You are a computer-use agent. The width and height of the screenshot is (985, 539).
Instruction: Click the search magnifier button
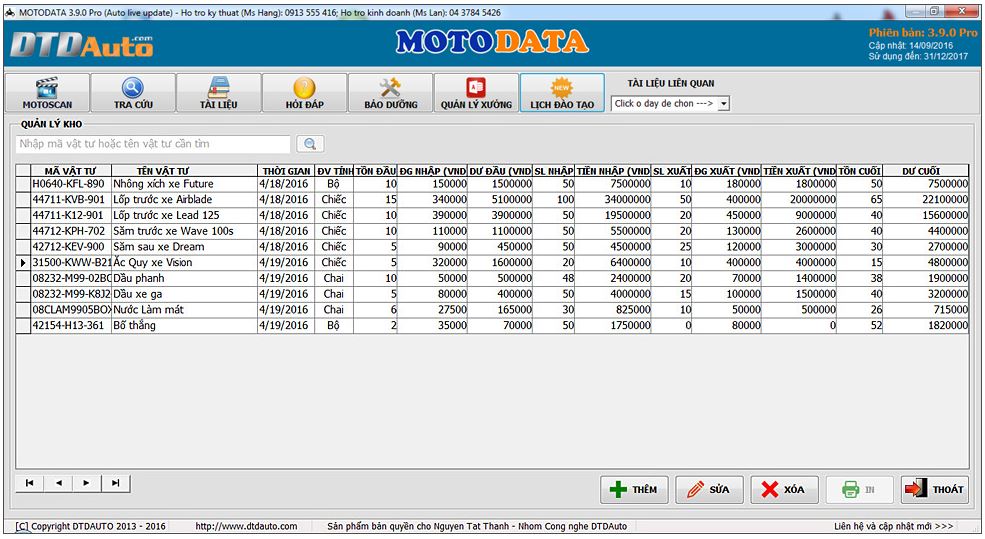point(310,144)
